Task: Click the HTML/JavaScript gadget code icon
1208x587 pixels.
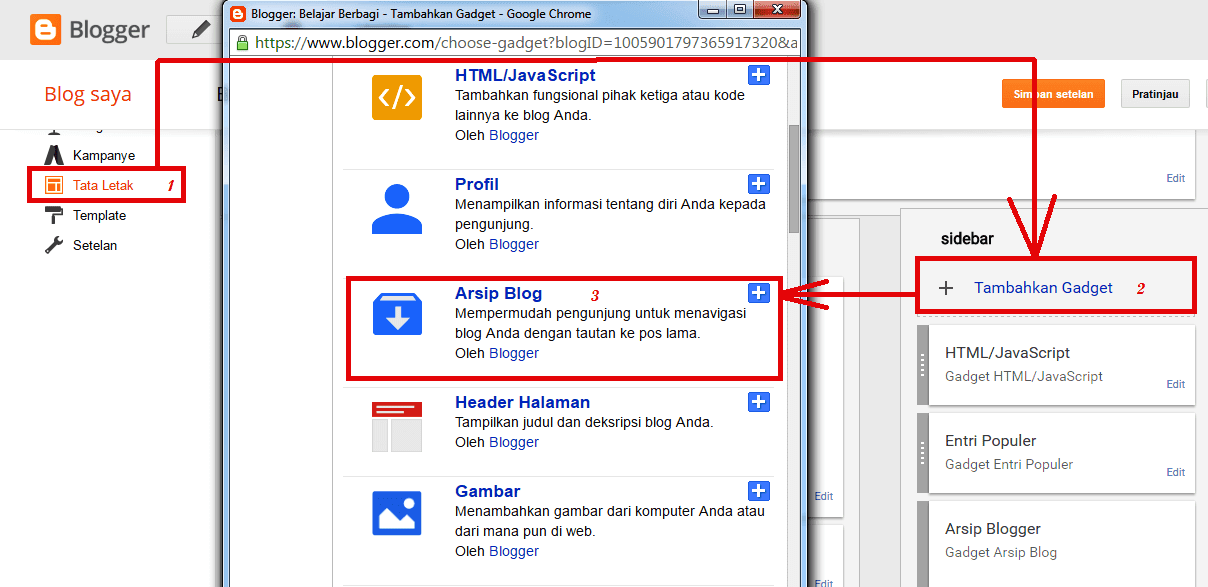Action: pyautogui.click(x=397, y=97)
